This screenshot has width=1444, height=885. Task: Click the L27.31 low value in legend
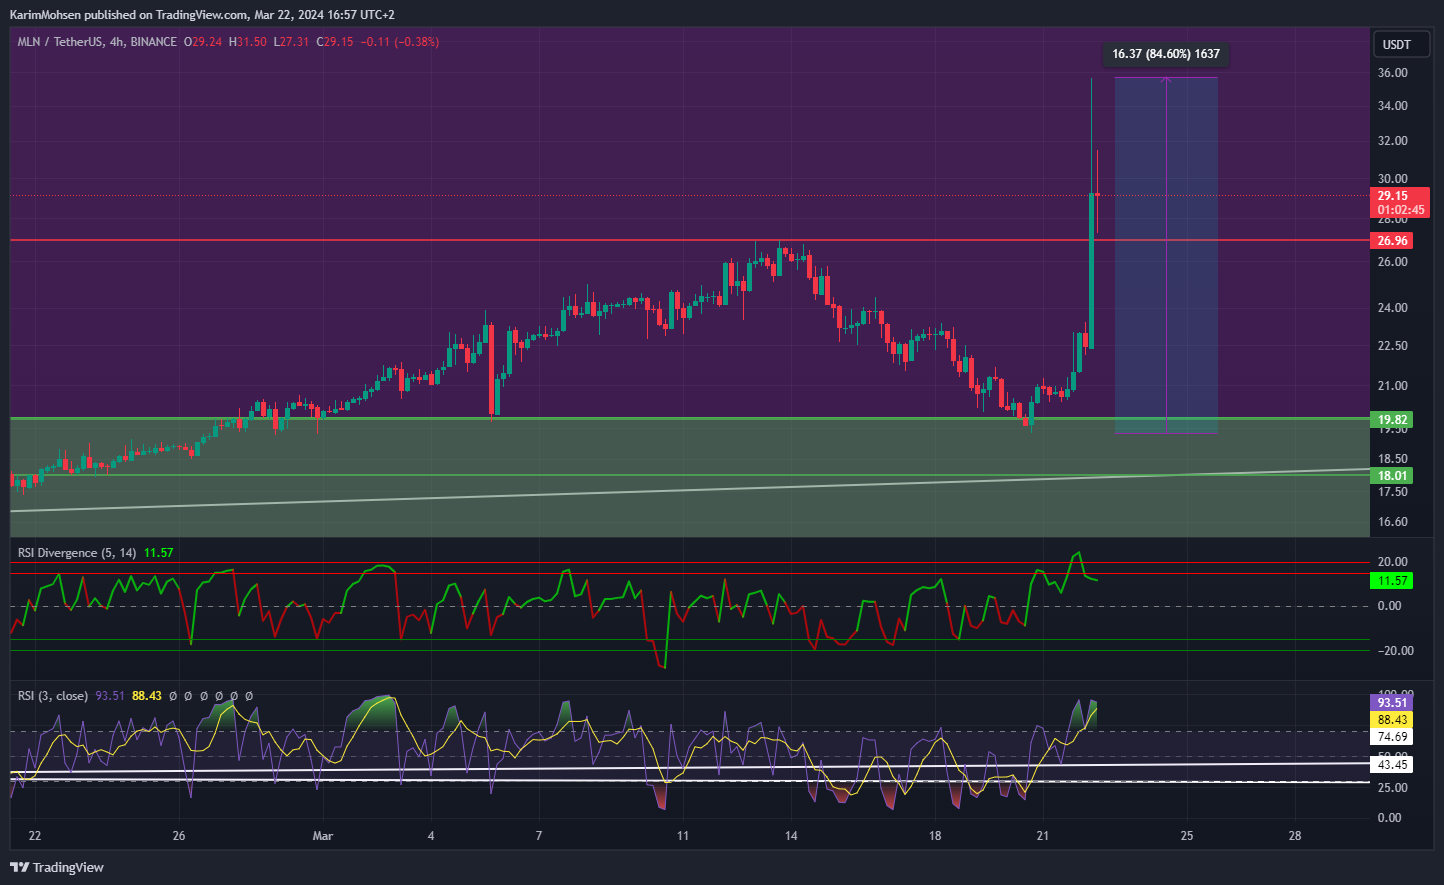(291, 42)
